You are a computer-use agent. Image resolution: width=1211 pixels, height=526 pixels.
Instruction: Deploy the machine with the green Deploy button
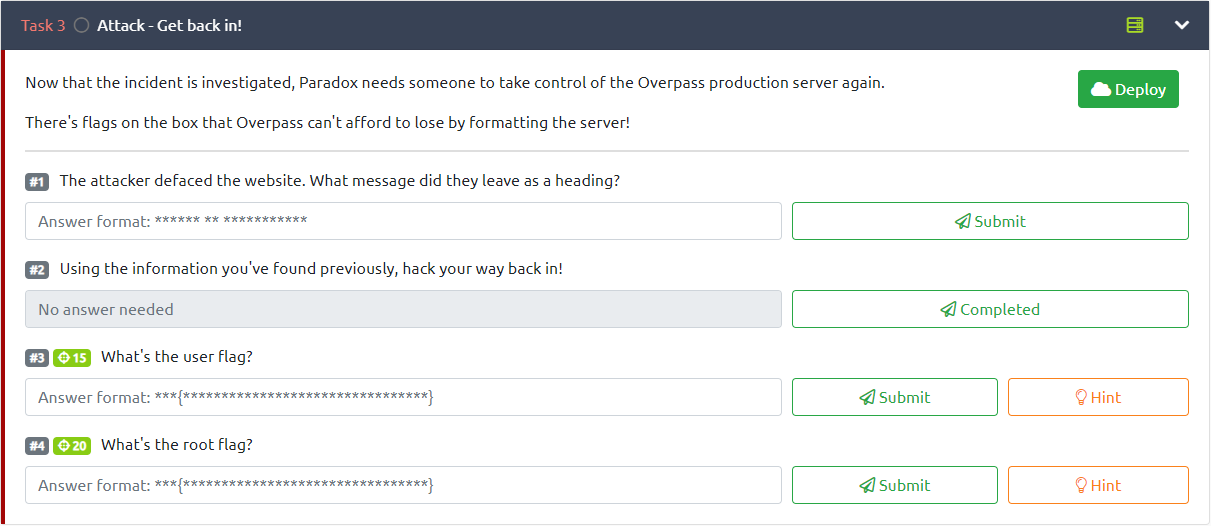tap(1128, 89)
